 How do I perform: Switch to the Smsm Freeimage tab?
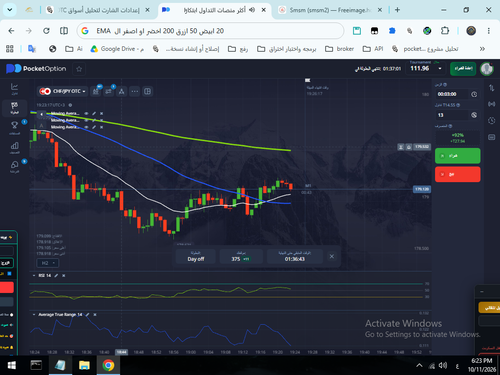(x=330, y=10)
